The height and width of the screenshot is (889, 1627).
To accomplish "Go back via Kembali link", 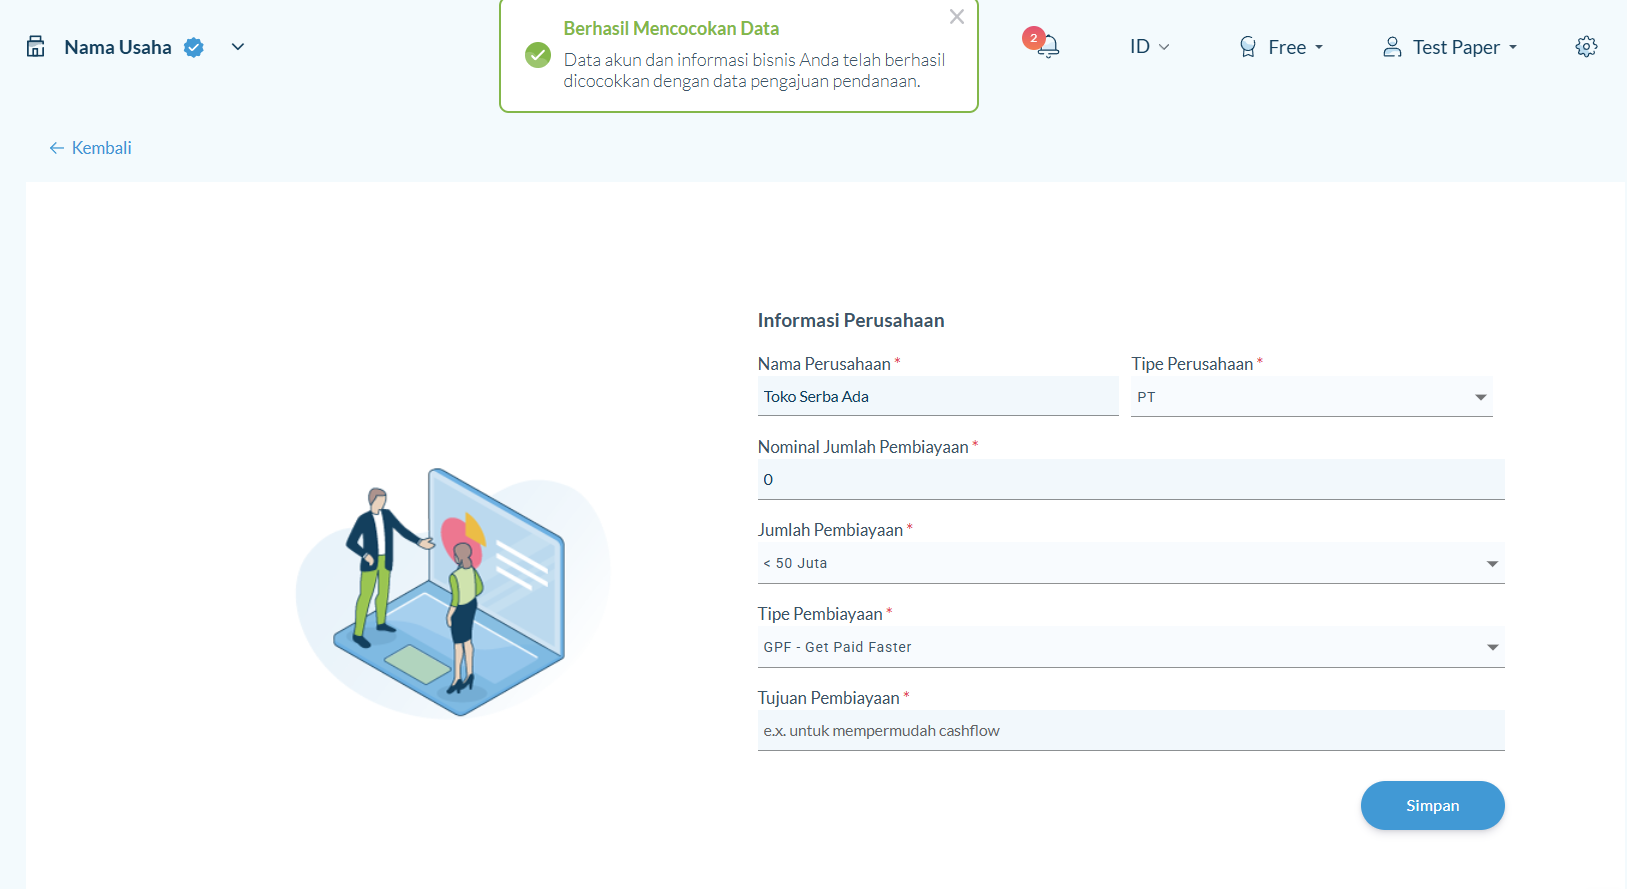I will [x=90, y=148].
